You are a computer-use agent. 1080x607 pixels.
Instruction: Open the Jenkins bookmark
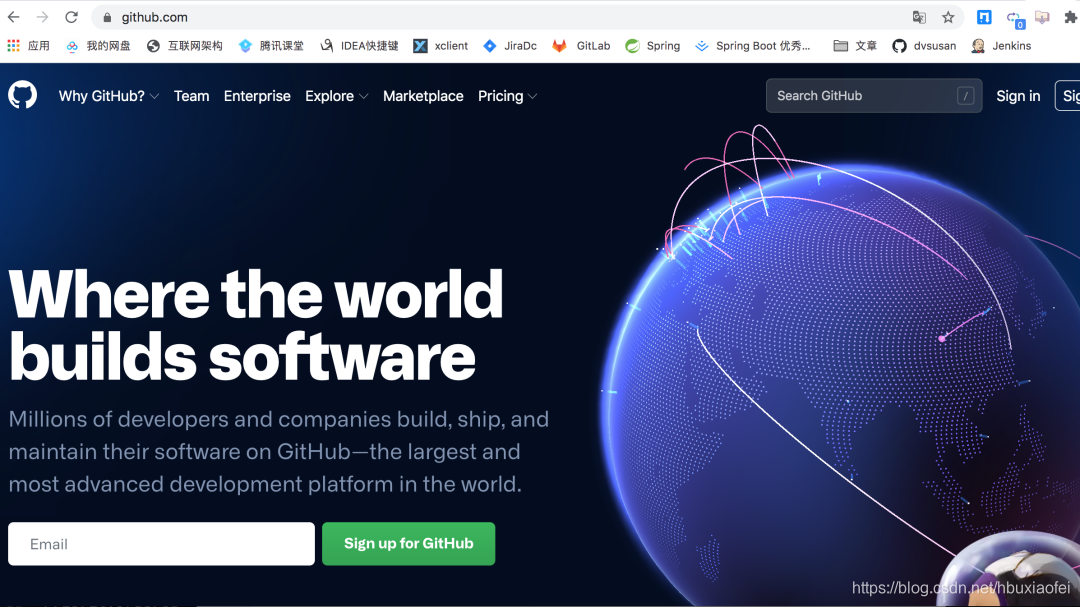pyautogui.click(x=1001, y=46)
